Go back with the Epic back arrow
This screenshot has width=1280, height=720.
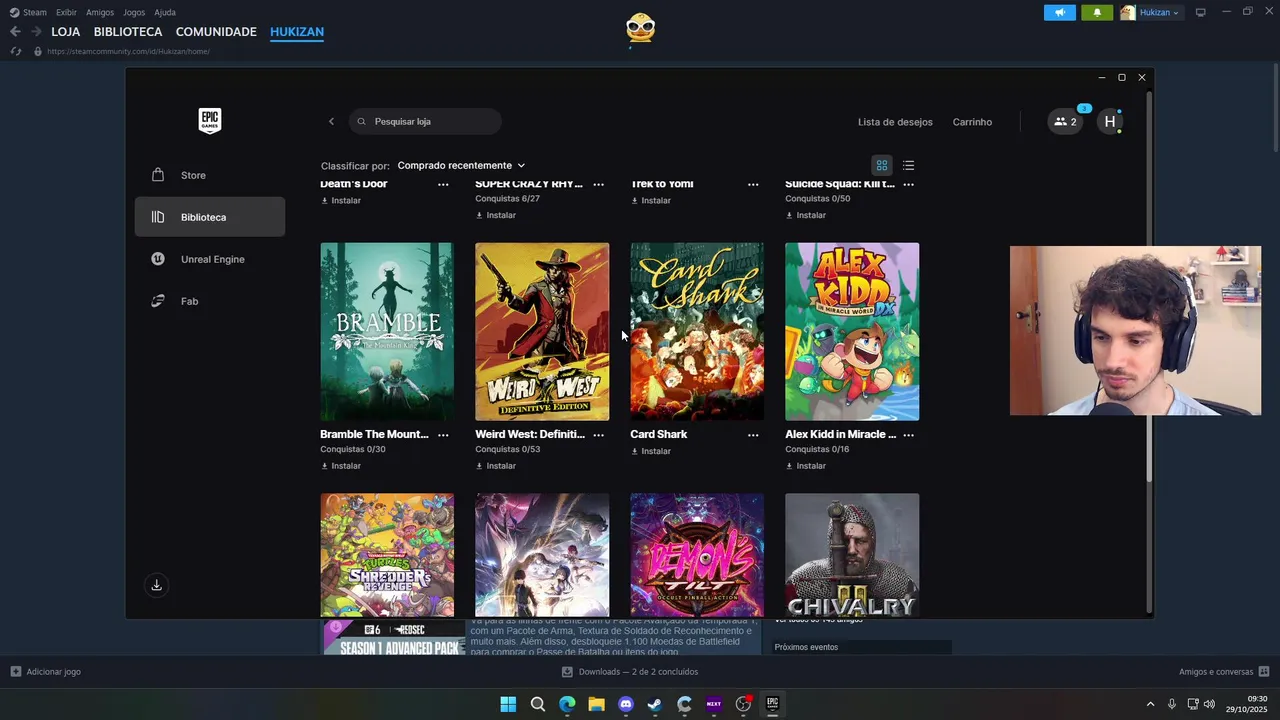331,122
